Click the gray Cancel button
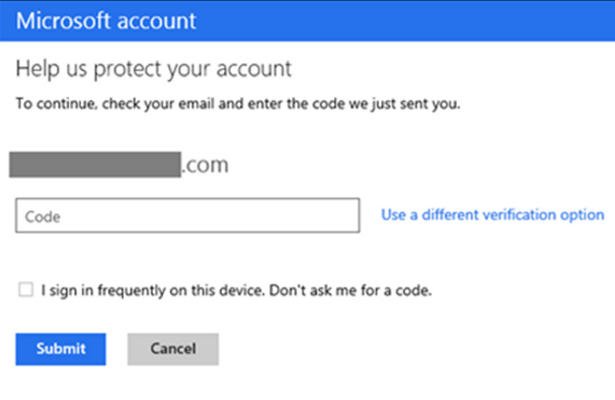Viewport: 615px width, 400px height. 172,349
